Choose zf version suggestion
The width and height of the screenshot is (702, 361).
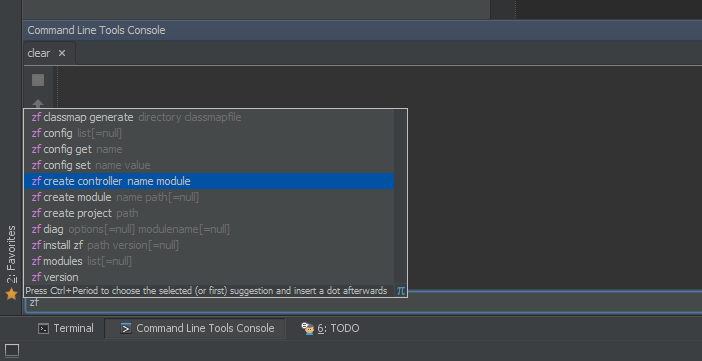(209, 277)
